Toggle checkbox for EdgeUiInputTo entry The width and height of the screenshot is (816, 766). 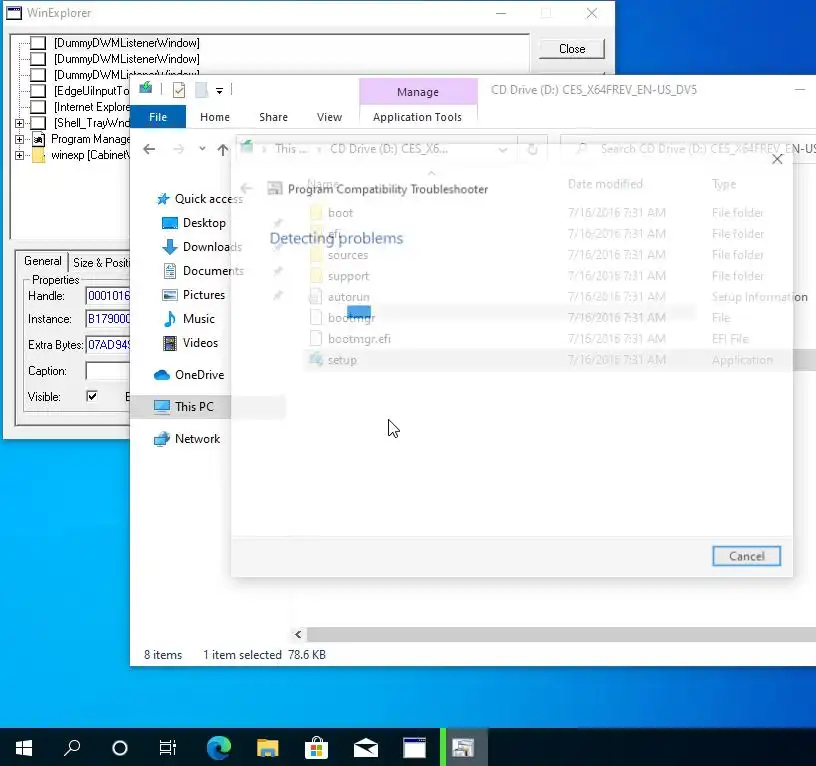[x=38, y=91]
